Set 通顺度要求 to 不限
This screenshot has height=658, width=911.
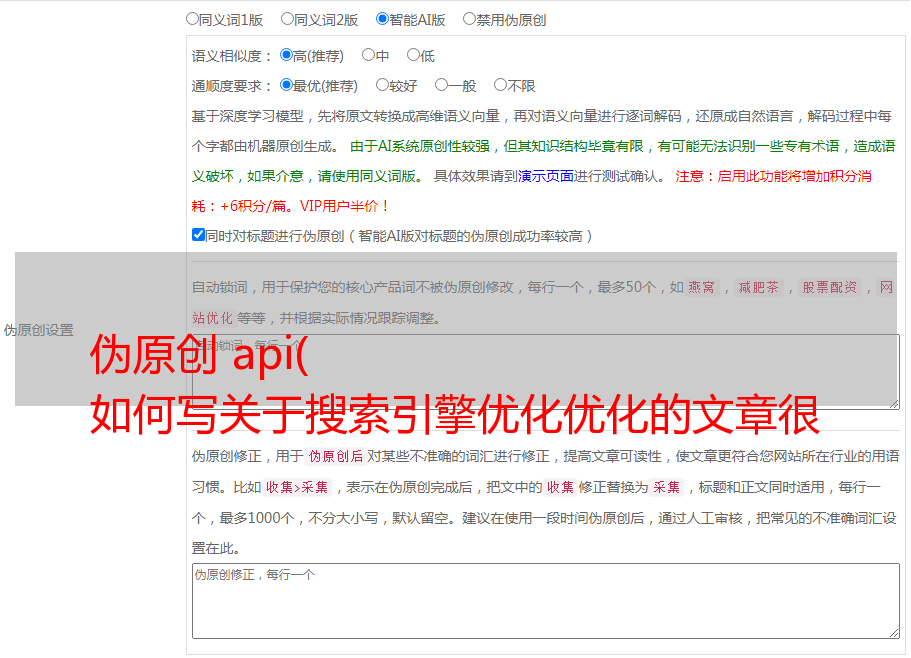501,86
